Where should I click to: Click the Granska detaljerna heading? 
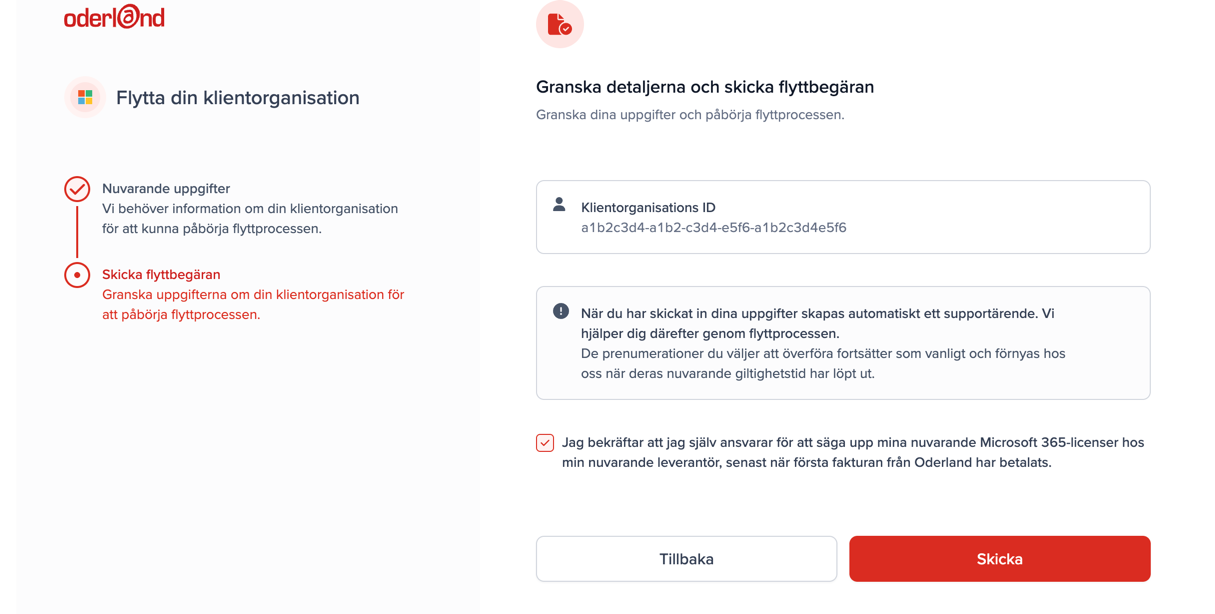705,87
